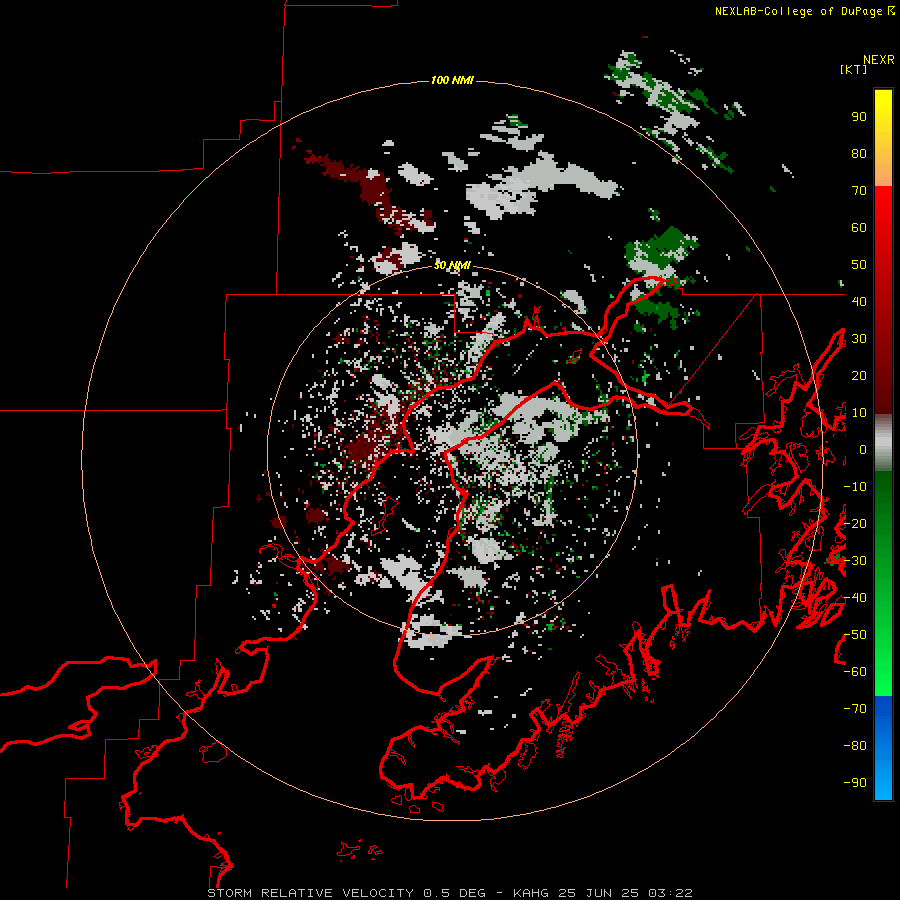Click the 40 value on velocity scale
The height and width of the screenshot is (900, 900).
(x=859, y=301)
